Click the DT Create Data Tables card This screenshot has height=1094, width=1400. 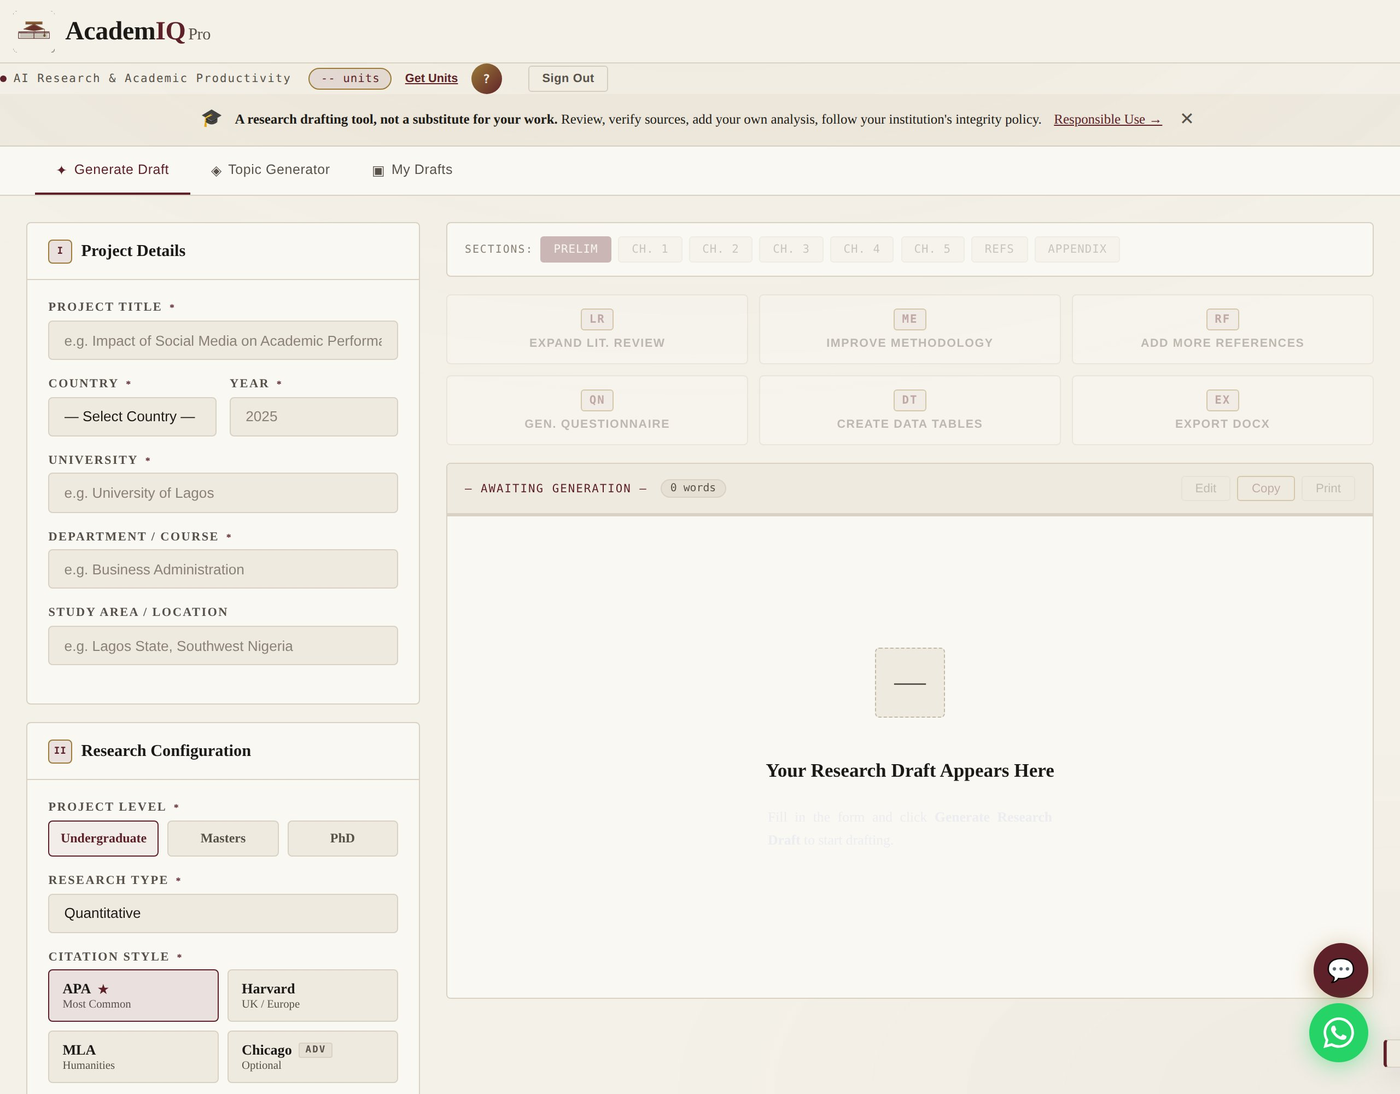point(910,410)
